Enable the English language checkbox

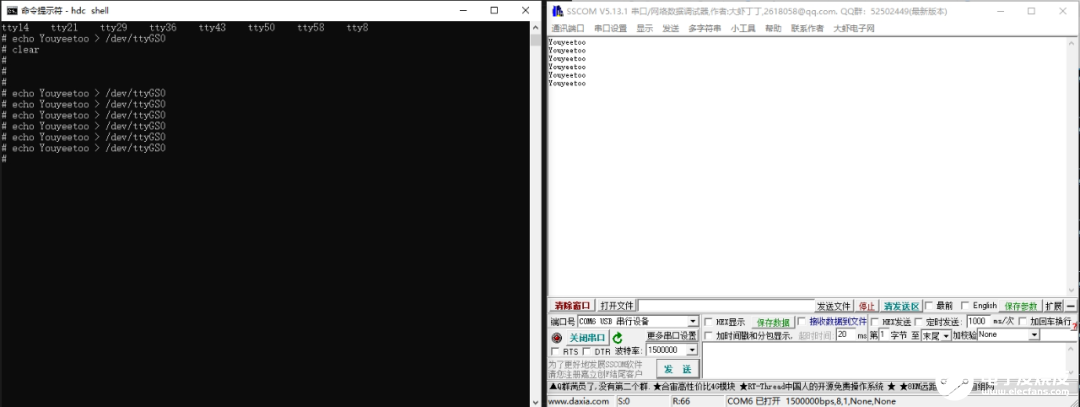point(965,306)
